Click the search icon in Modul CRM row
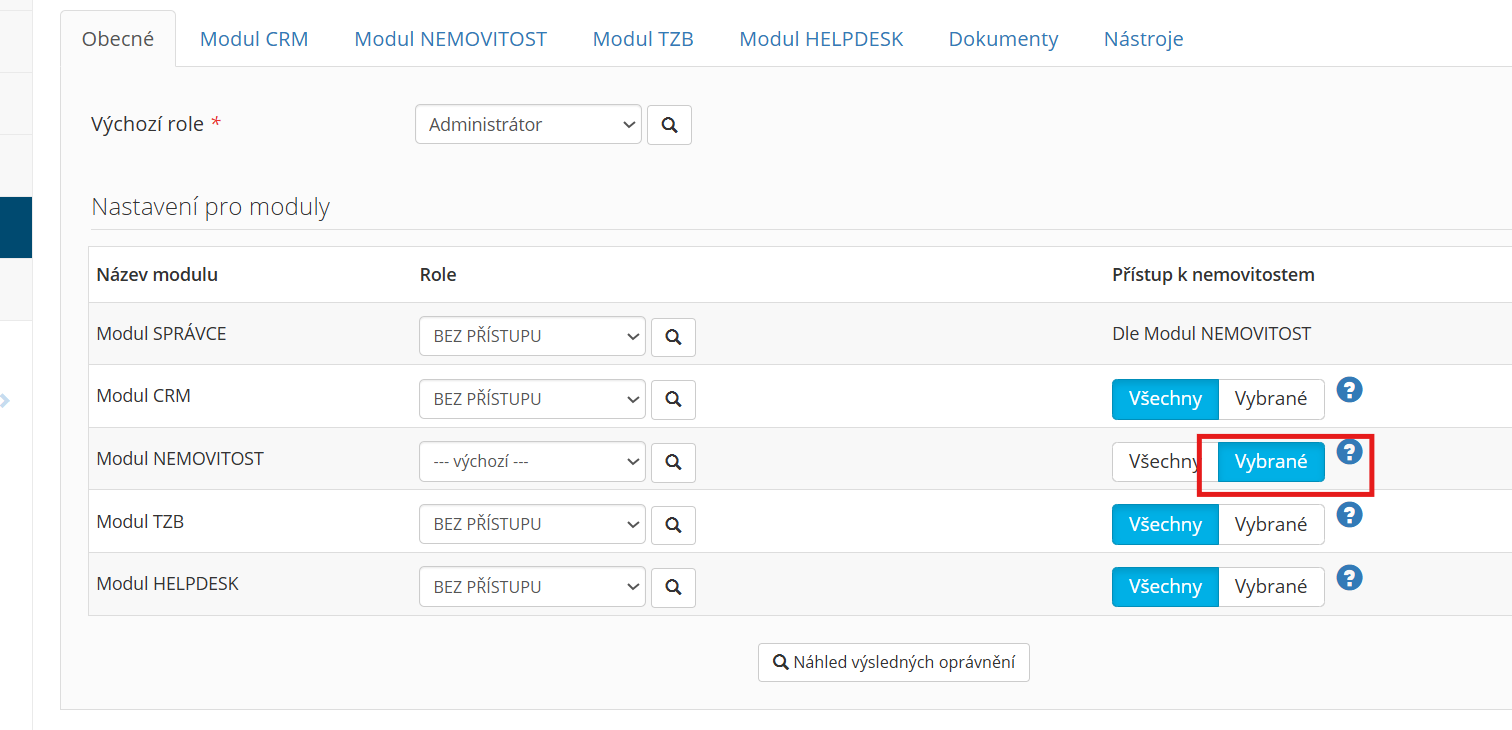 click(673, 399)
